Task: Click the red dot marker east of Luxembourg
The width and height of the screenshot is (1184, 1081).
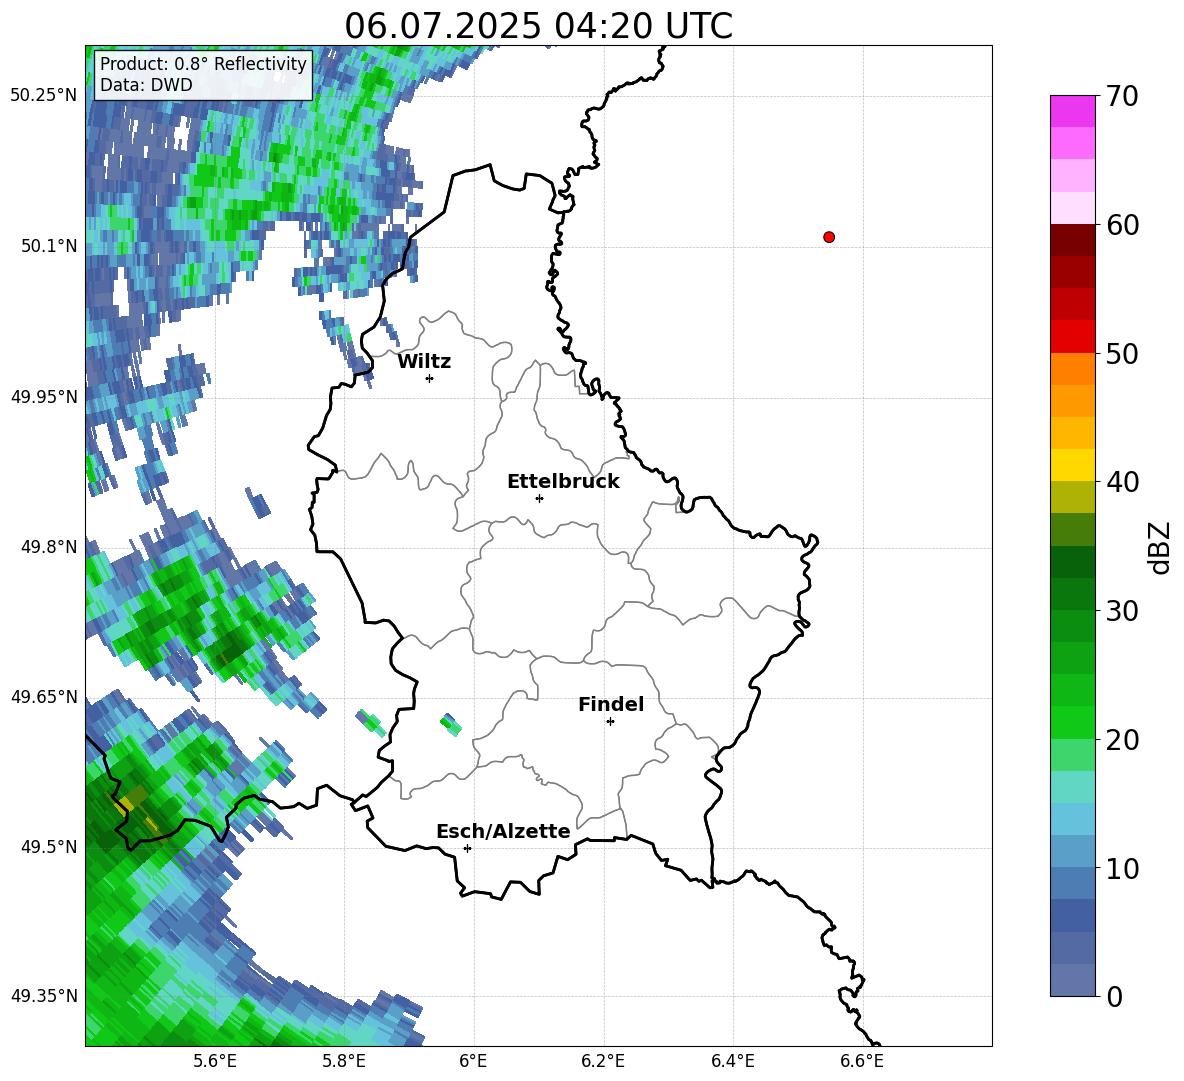Action: (829, 237)
